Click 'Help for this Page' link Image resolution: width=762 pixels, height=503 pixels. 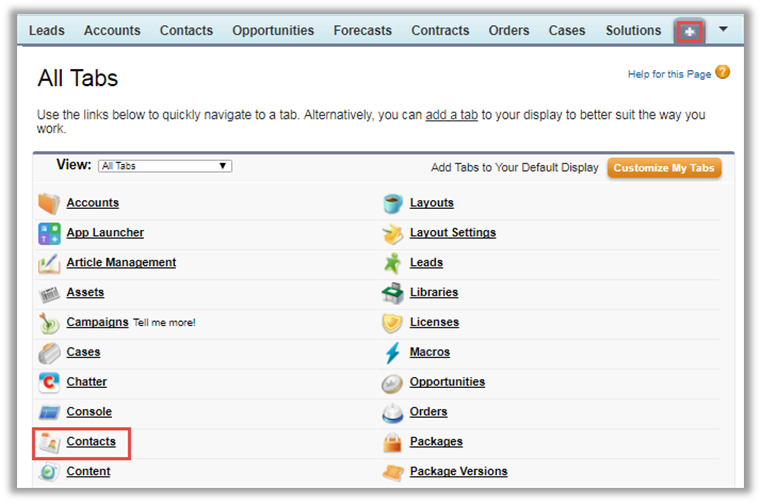[669, 74]
